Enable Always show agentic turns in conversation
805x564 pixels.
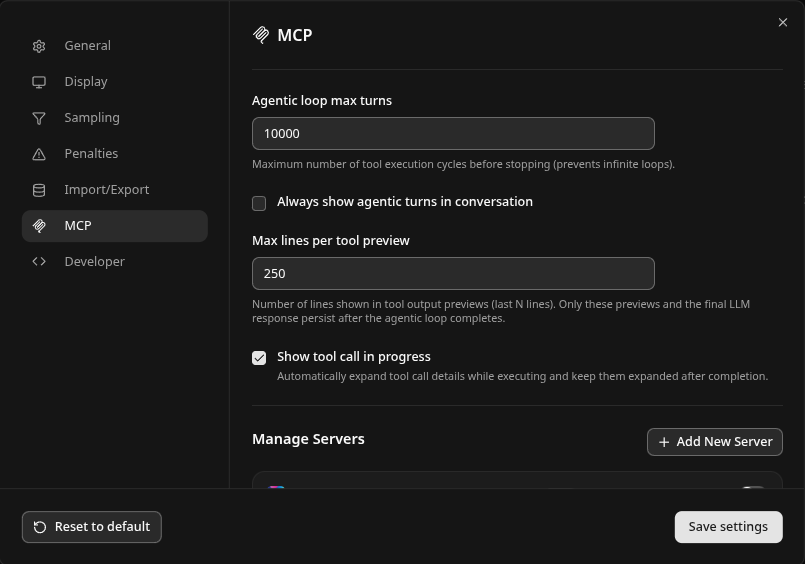[x=259, y=203]
